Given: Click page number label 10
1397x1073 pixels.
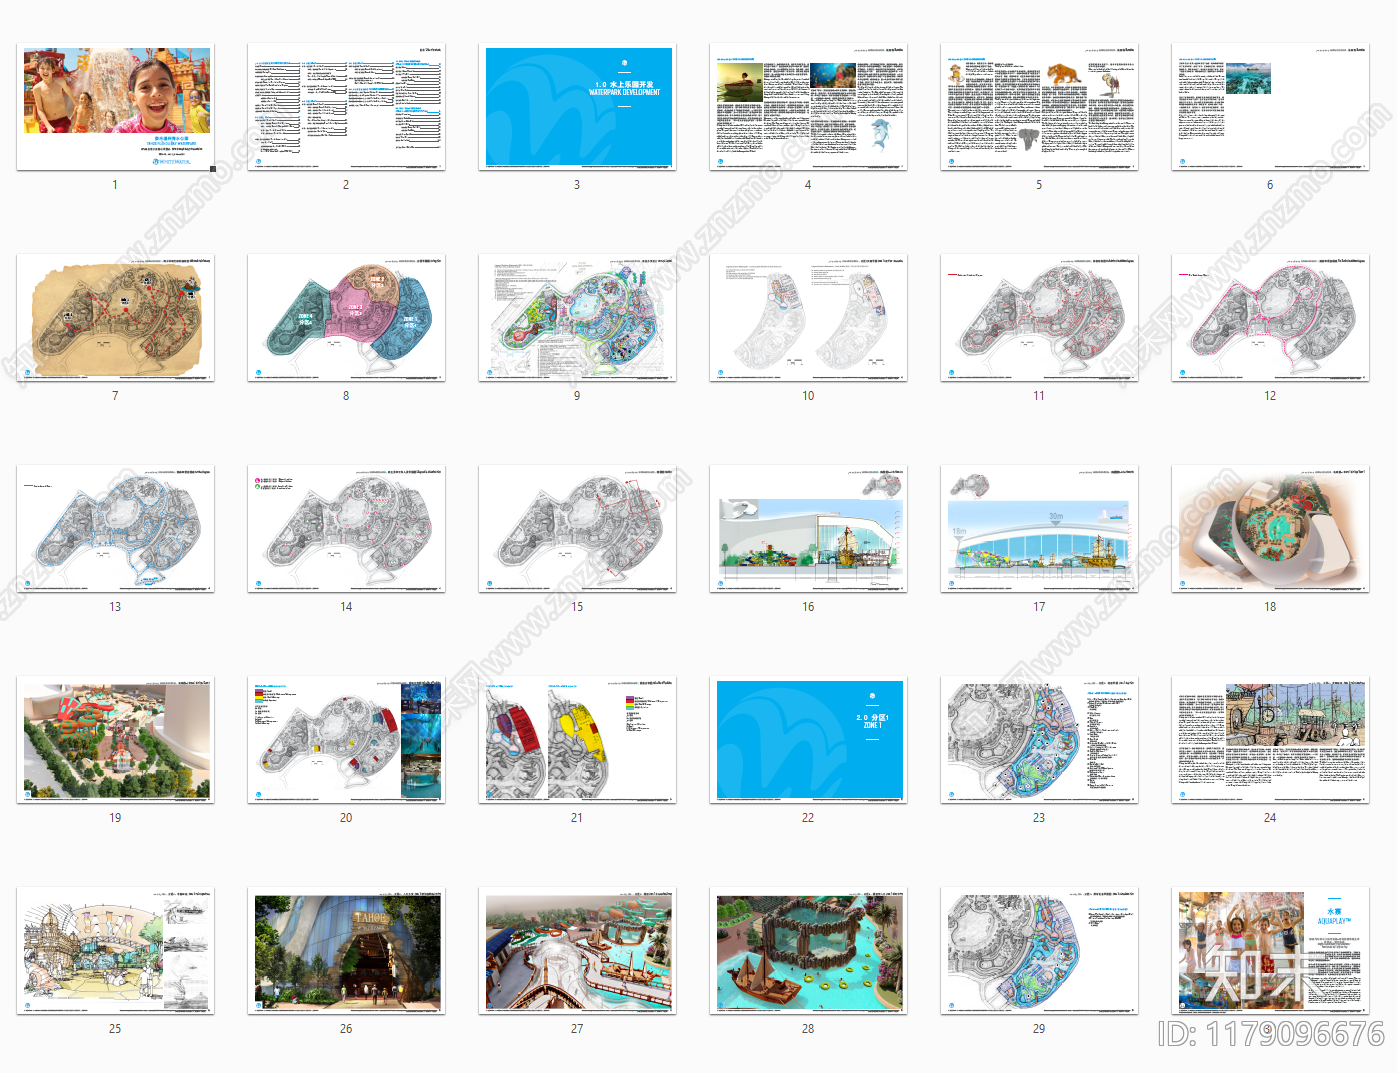Looking at the screenshot, I should [x=808, y=396].
